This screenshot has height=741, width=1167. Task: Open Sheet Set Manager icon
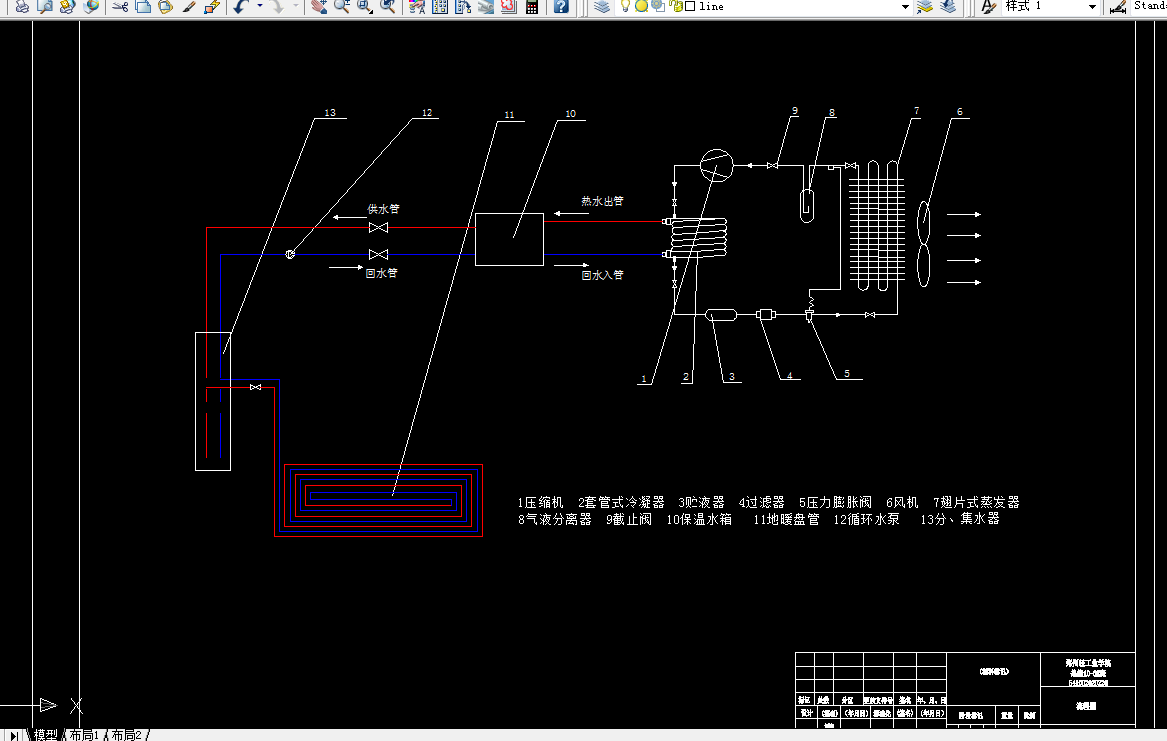(x=486, y=7)
